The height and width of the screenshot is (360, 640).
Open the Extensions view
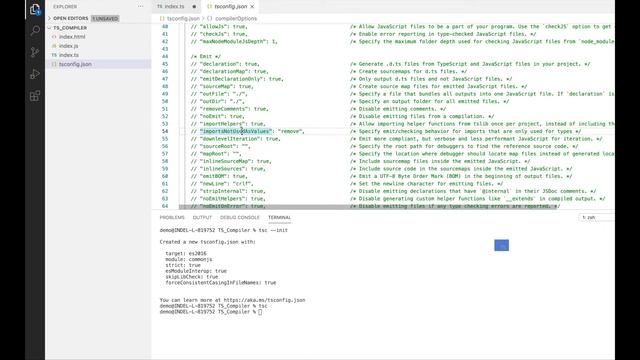click(x=35, y=96)
